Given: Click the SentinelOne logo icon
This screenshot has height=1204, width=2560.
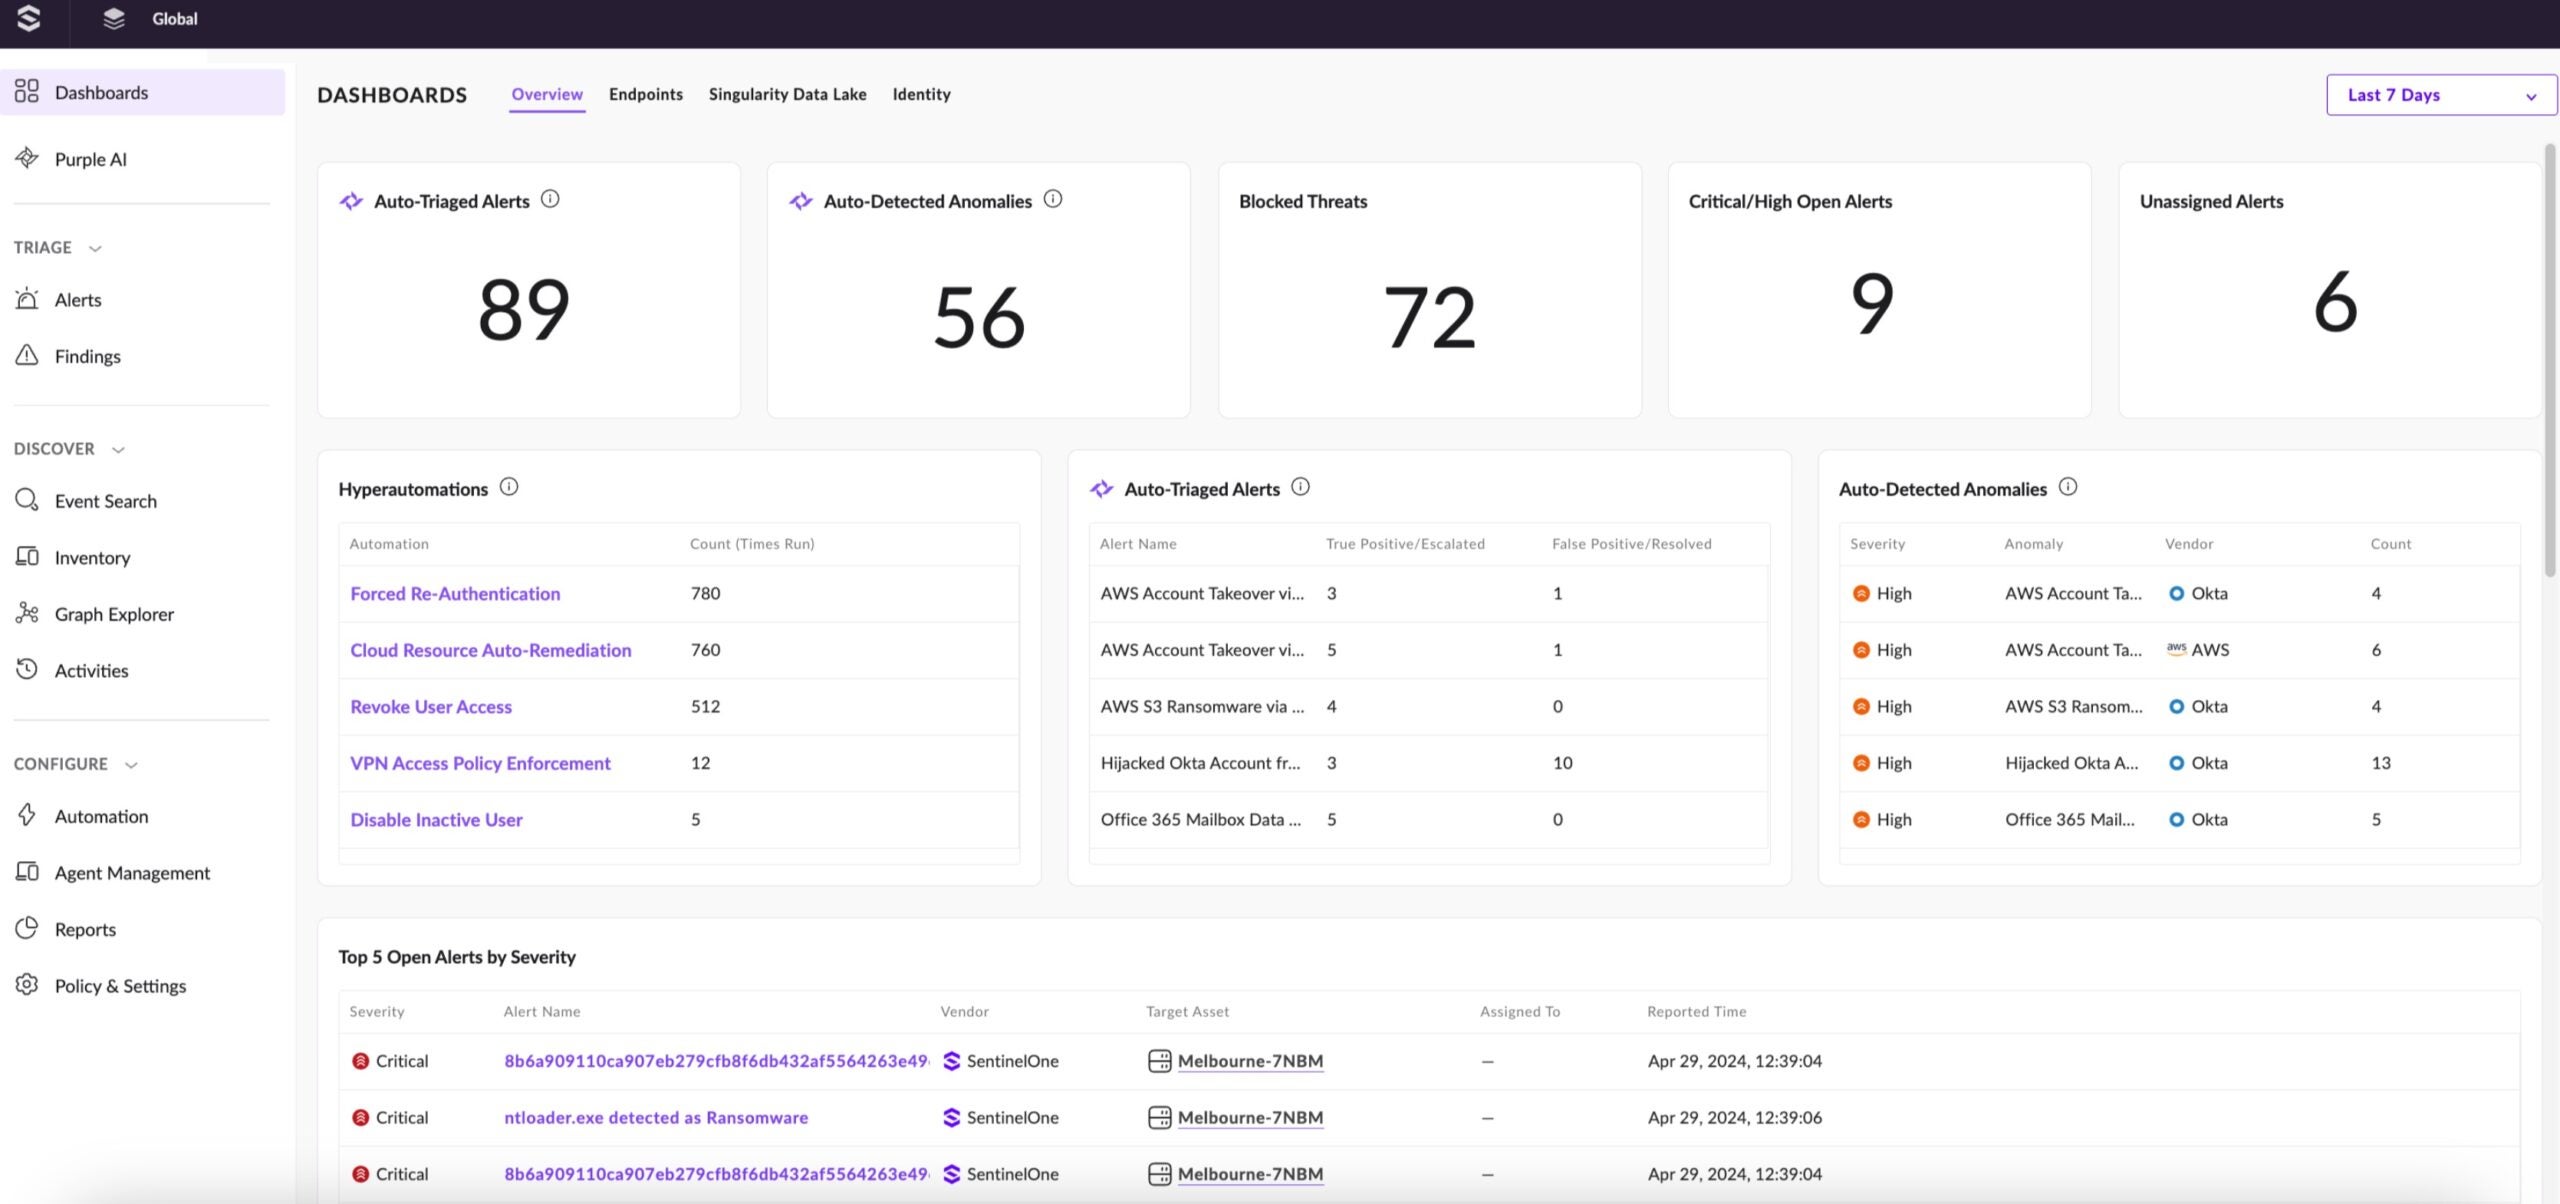Looking at the screenshot, I should (29, 18).
